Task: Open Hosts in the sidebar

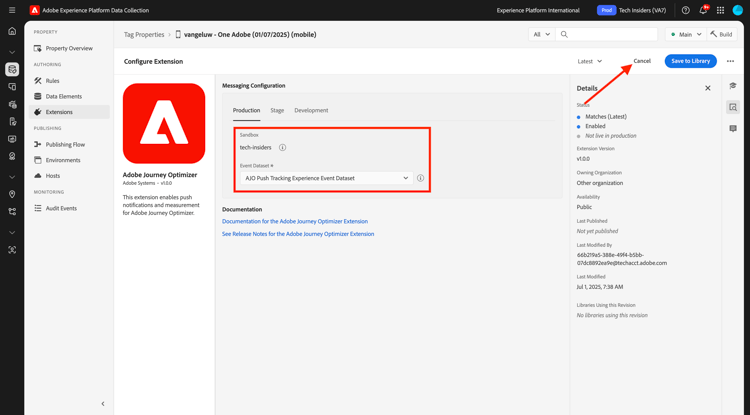Action: (x=69, y=175)
